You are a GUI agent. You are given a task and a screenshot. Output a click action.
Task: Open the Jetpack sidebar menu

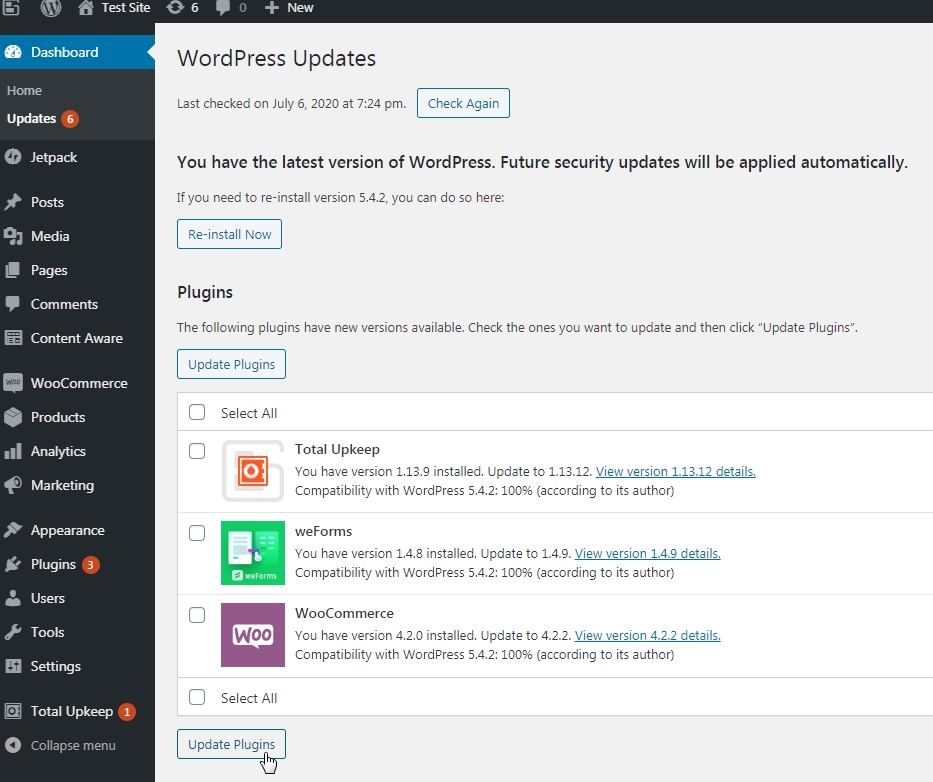(53, 157)
